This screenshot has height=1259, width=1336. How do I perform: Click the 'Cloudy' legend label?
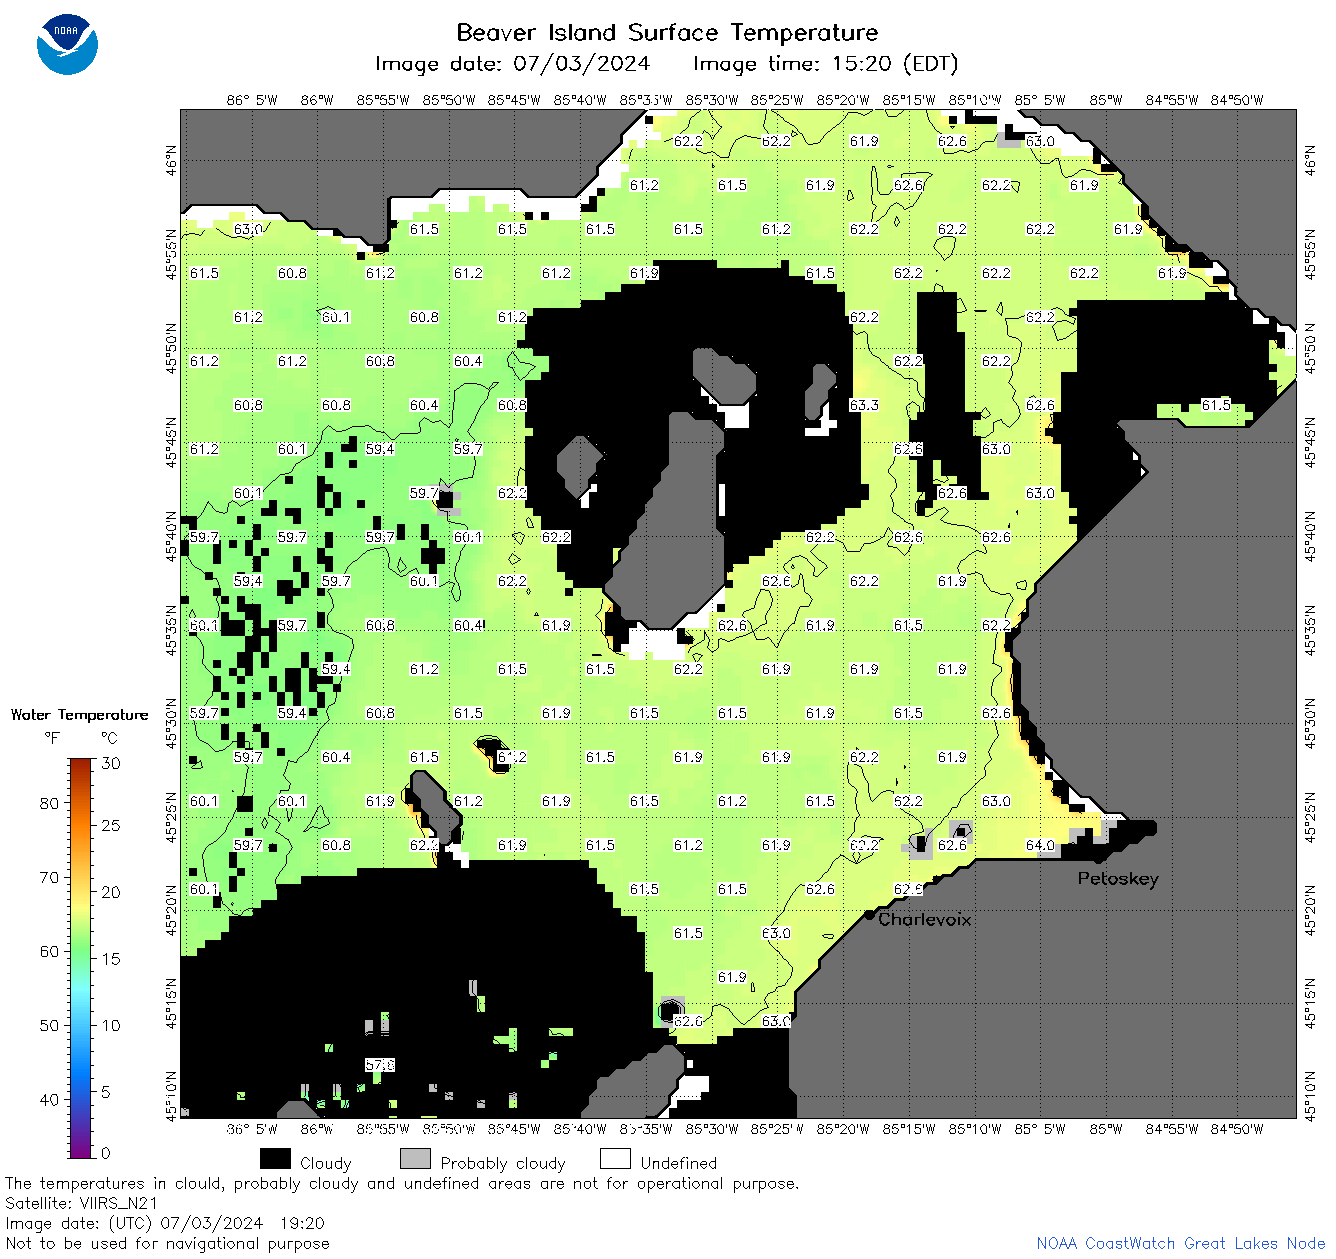point(326,1163)
